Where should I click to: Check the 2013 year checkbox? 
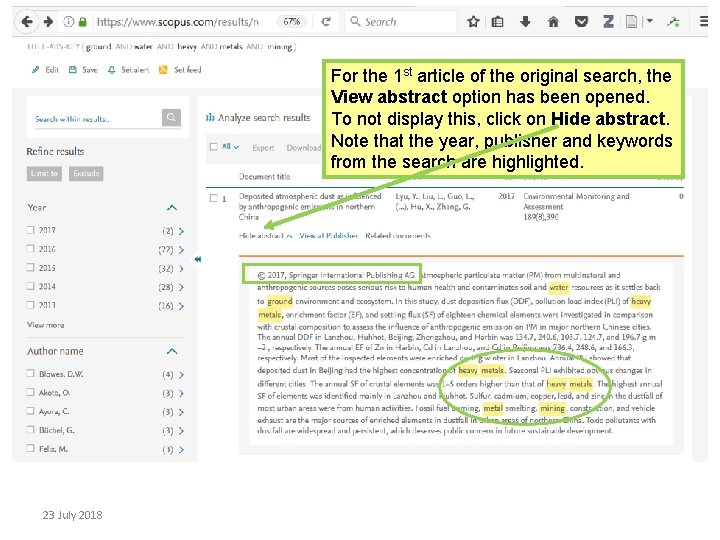click(30, 304)
